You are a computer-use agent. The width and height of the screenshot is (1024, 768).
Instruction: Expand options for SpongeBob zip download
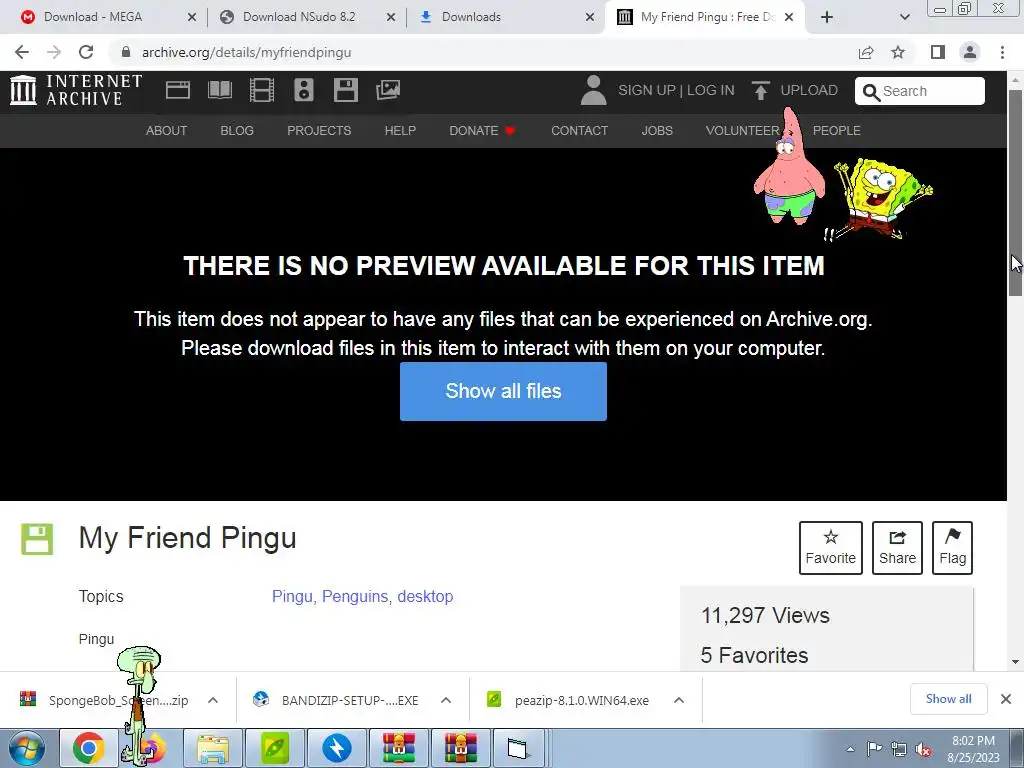[x=213, y=700]
